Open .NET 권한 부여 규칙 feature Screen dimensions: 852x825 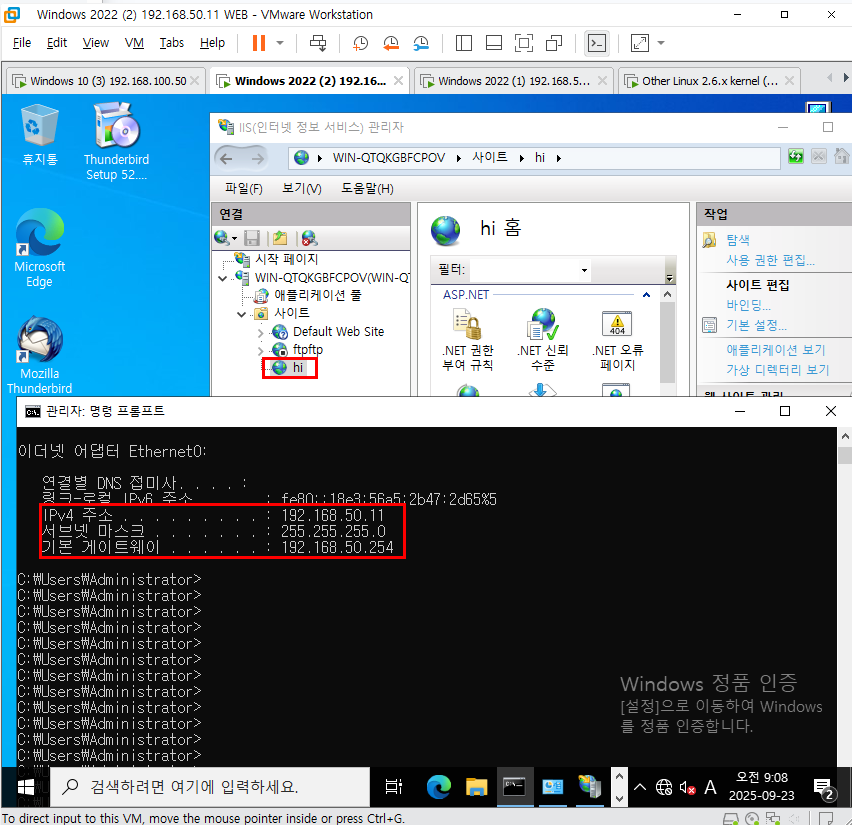point(467,340)
